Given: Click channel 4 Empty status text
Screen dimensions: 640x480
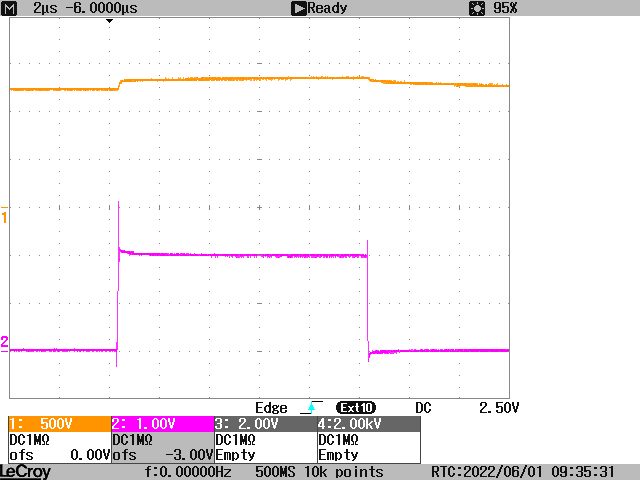Looking at the screenshot, I should (338, 455).
